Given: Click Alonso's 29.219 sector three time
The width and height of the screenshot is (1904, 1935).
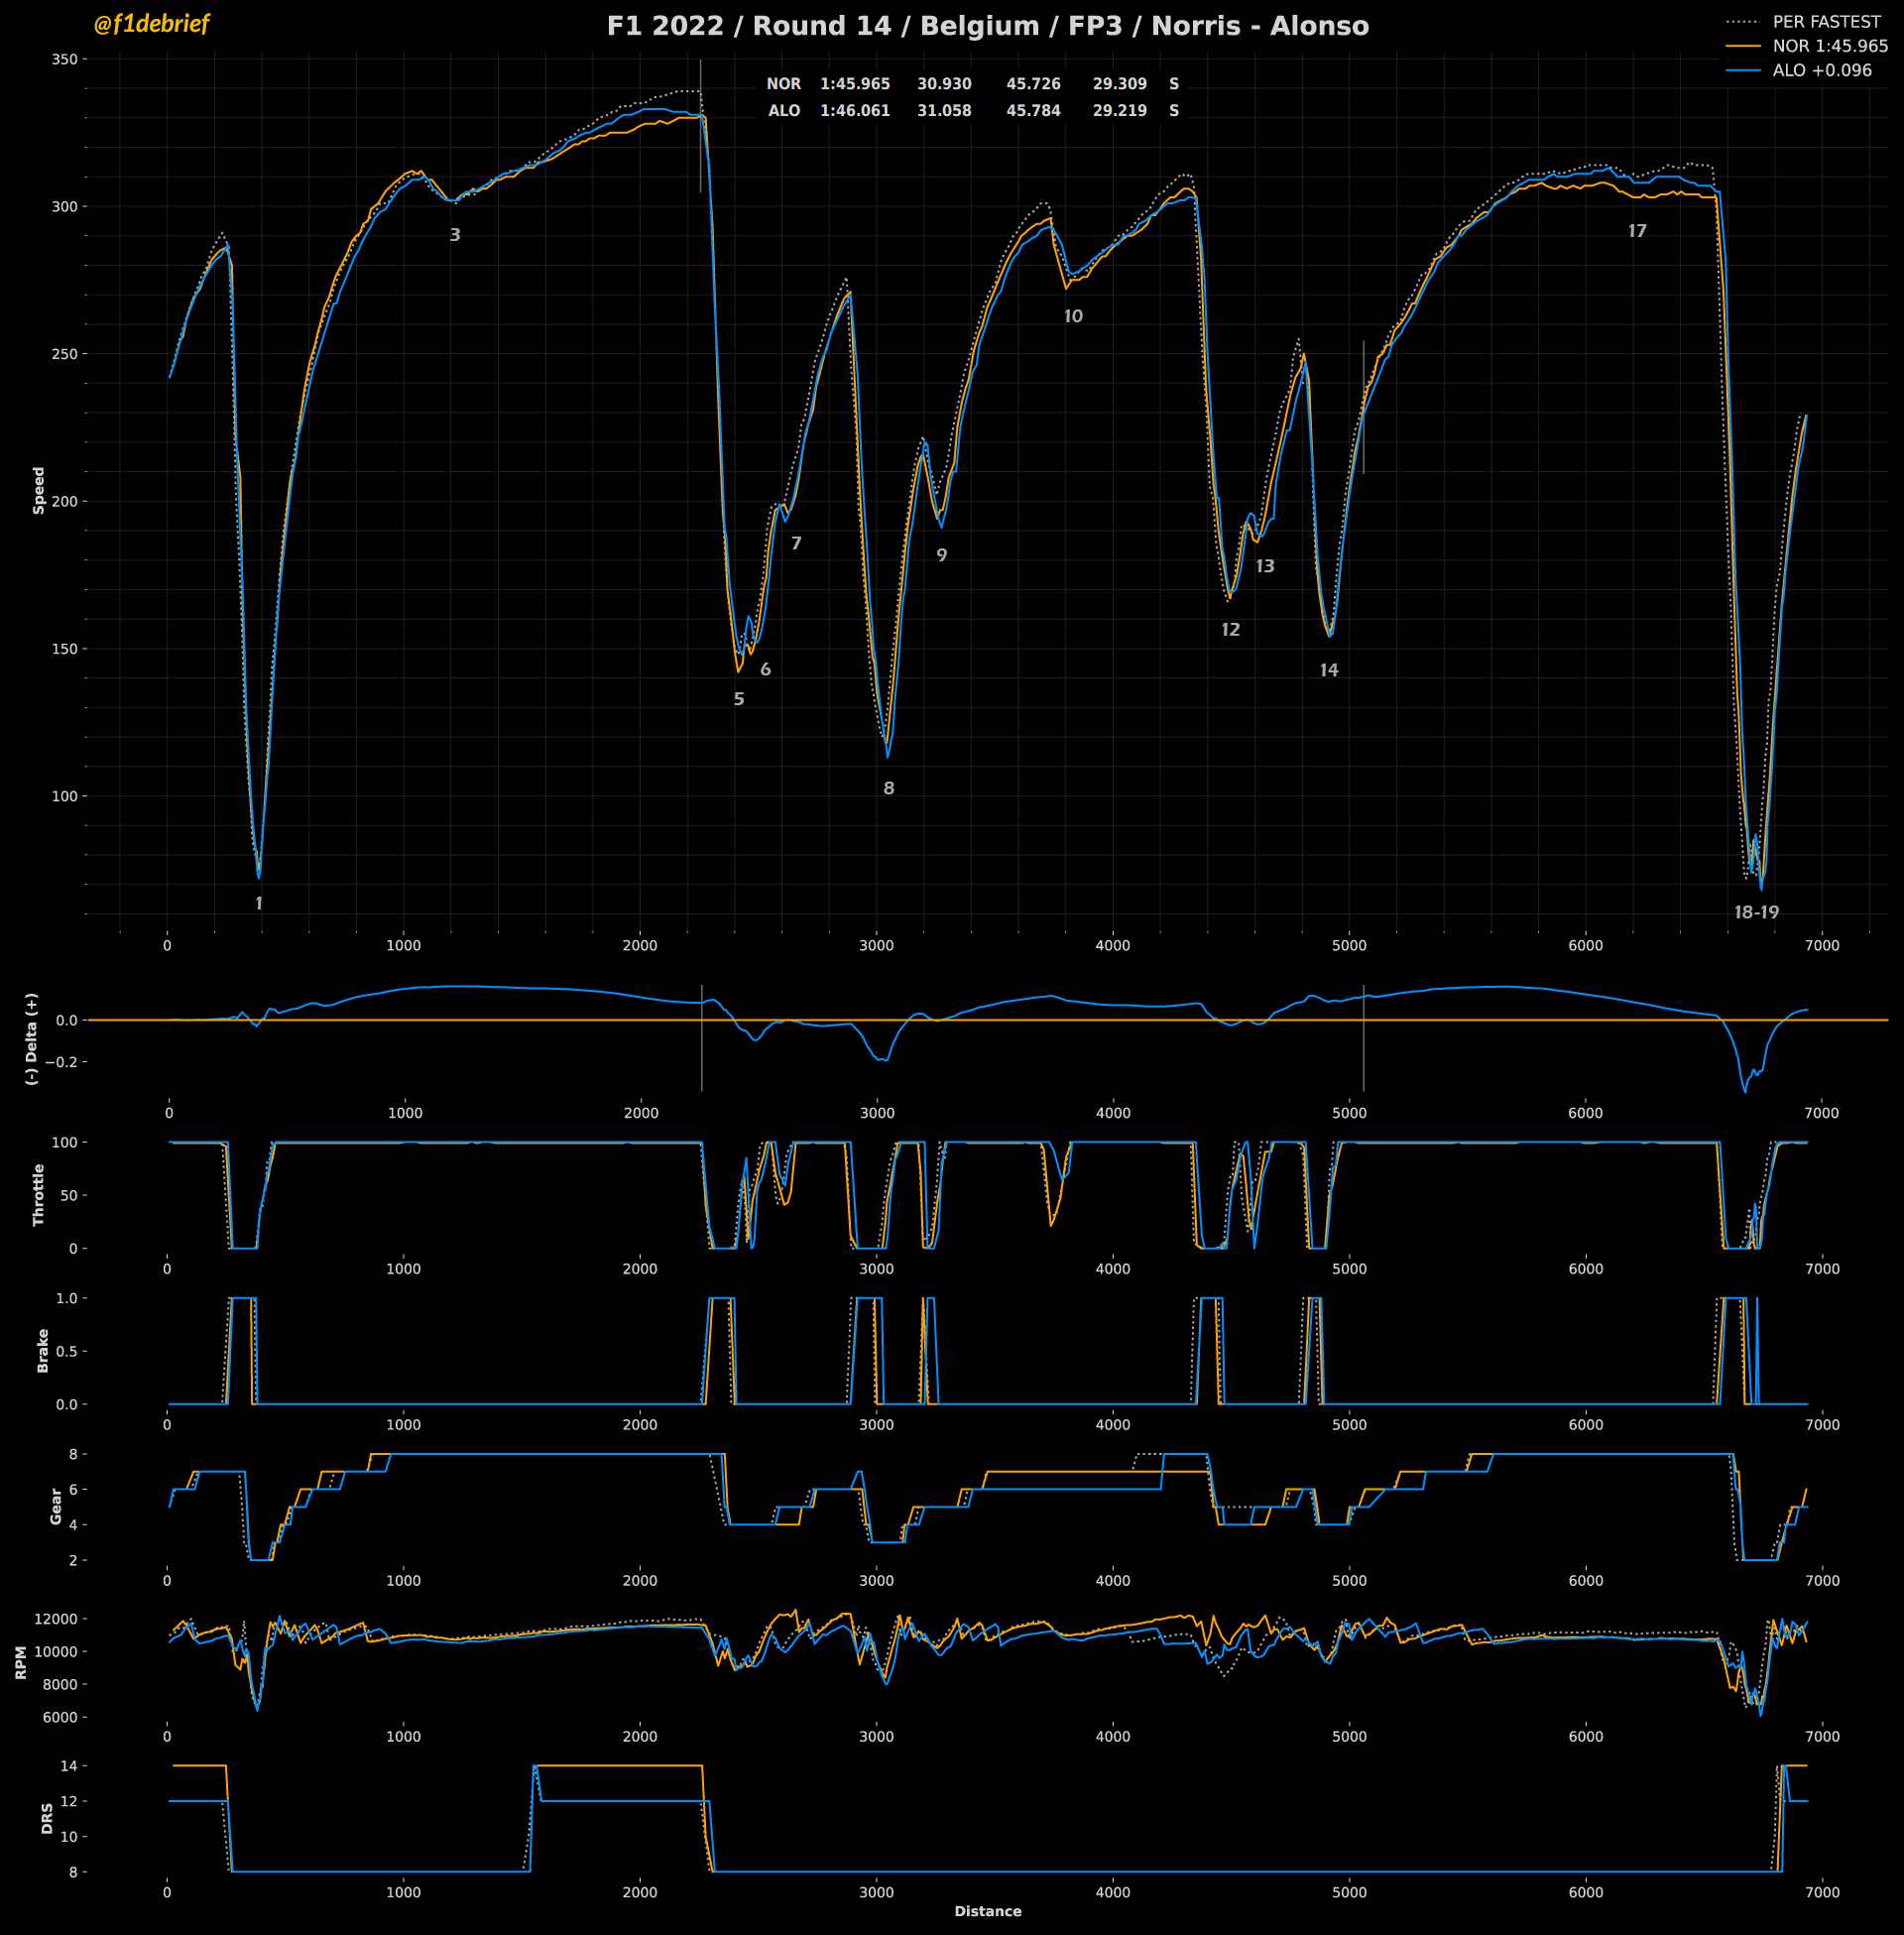Looking at the screenshot, I should pos(1119,111).
